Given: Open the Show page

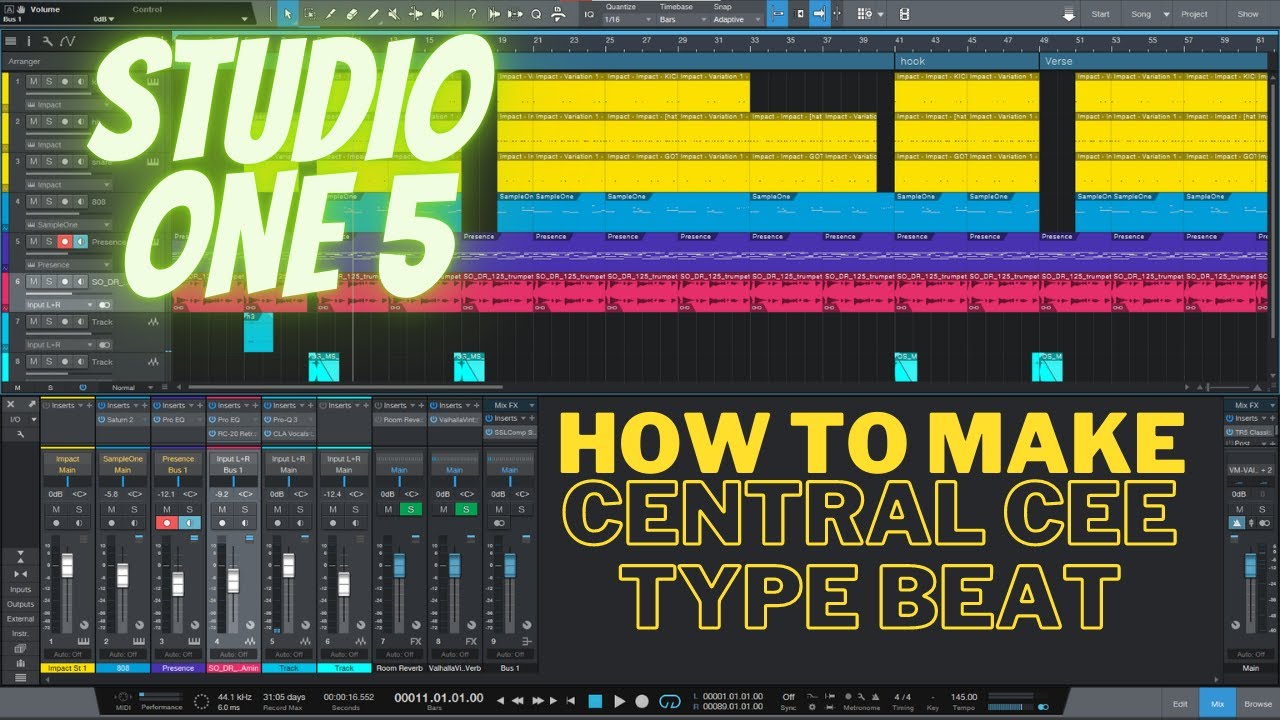Looking at the screenshot, I should tap(1248, 14).
